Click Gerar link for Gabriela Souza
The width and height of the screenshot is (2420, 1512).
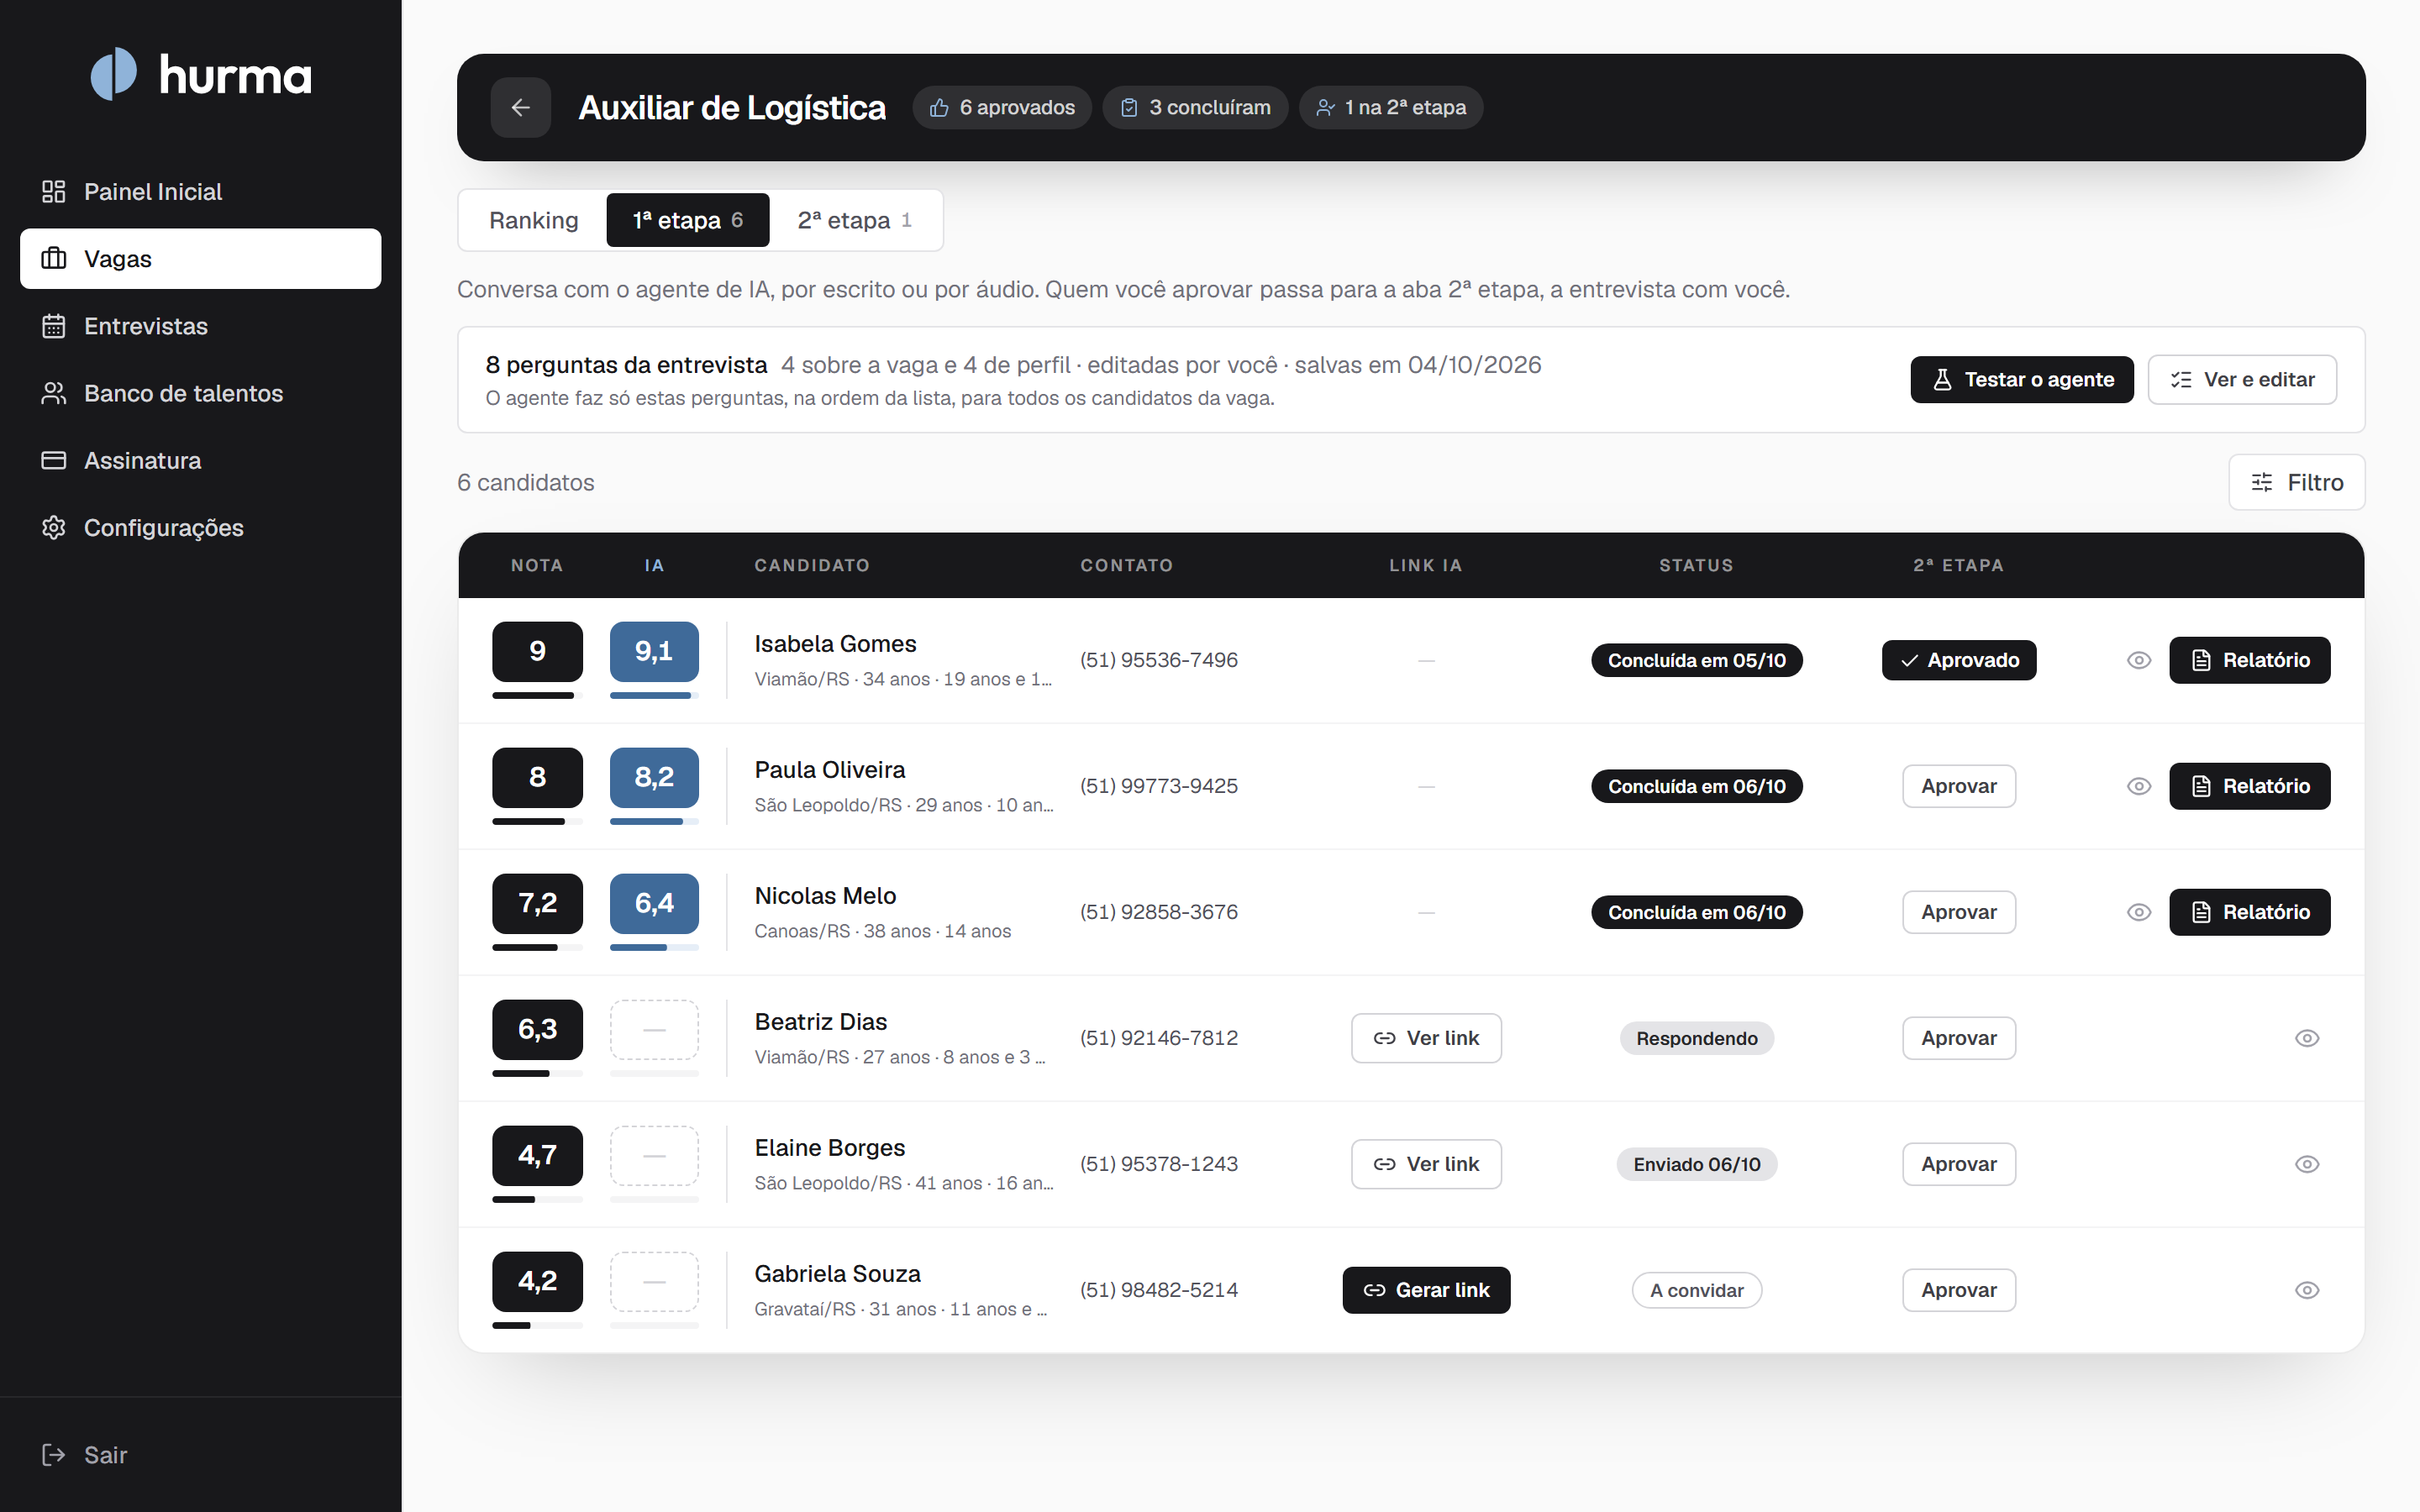point(1426,1290)
